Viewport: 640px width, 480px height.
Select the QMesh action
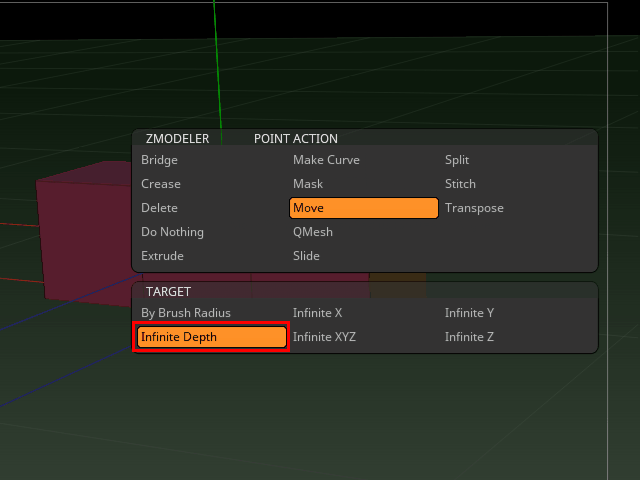coord(313,232)
